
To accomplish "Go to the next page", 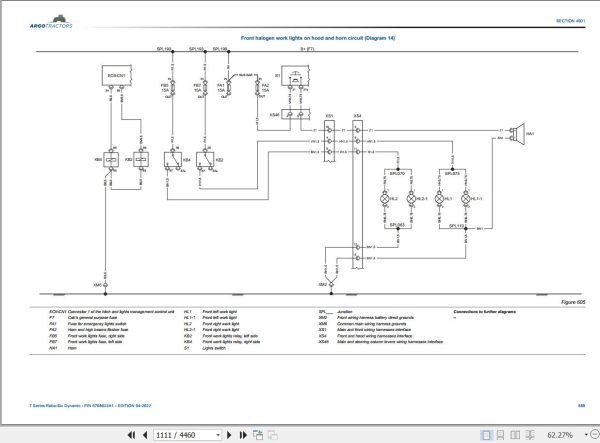I will (x=229, y=435).
